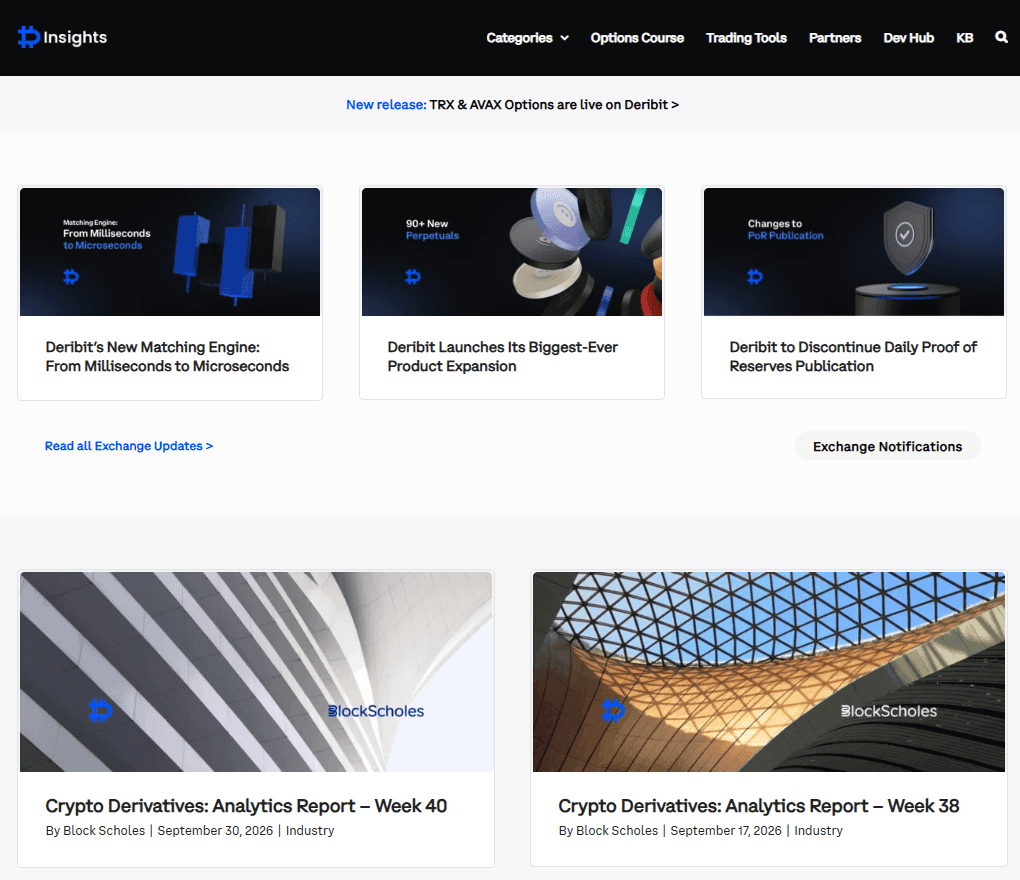Image resolution: width=1020 pixels, height=880 pixels.
Task: Open the Partners nav item
Action: (835, 38)
